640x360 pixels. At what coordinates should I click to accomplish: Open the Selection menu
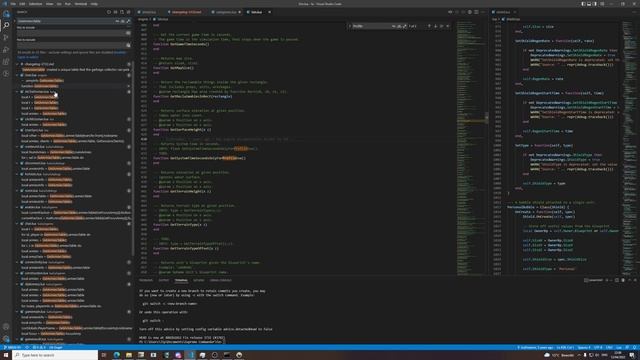point(36,4)
